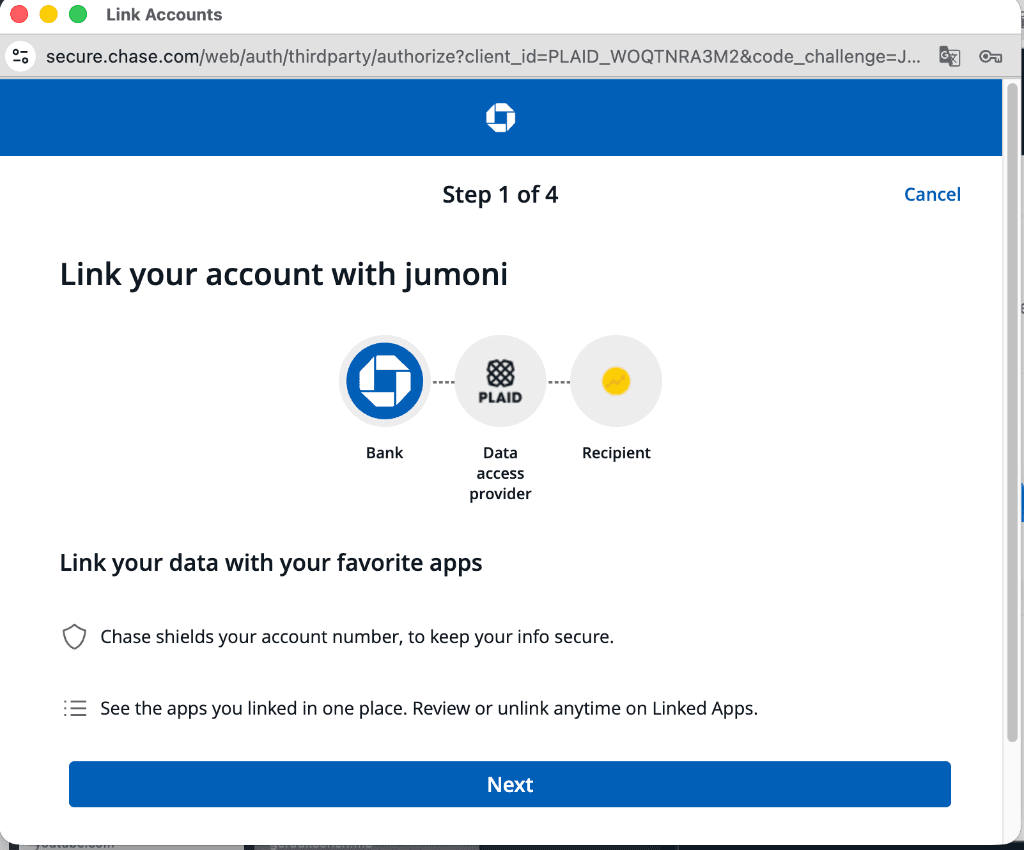Open site settings icon in address bar
Viewport: 1024px width, 850px height.
(21, 56)
